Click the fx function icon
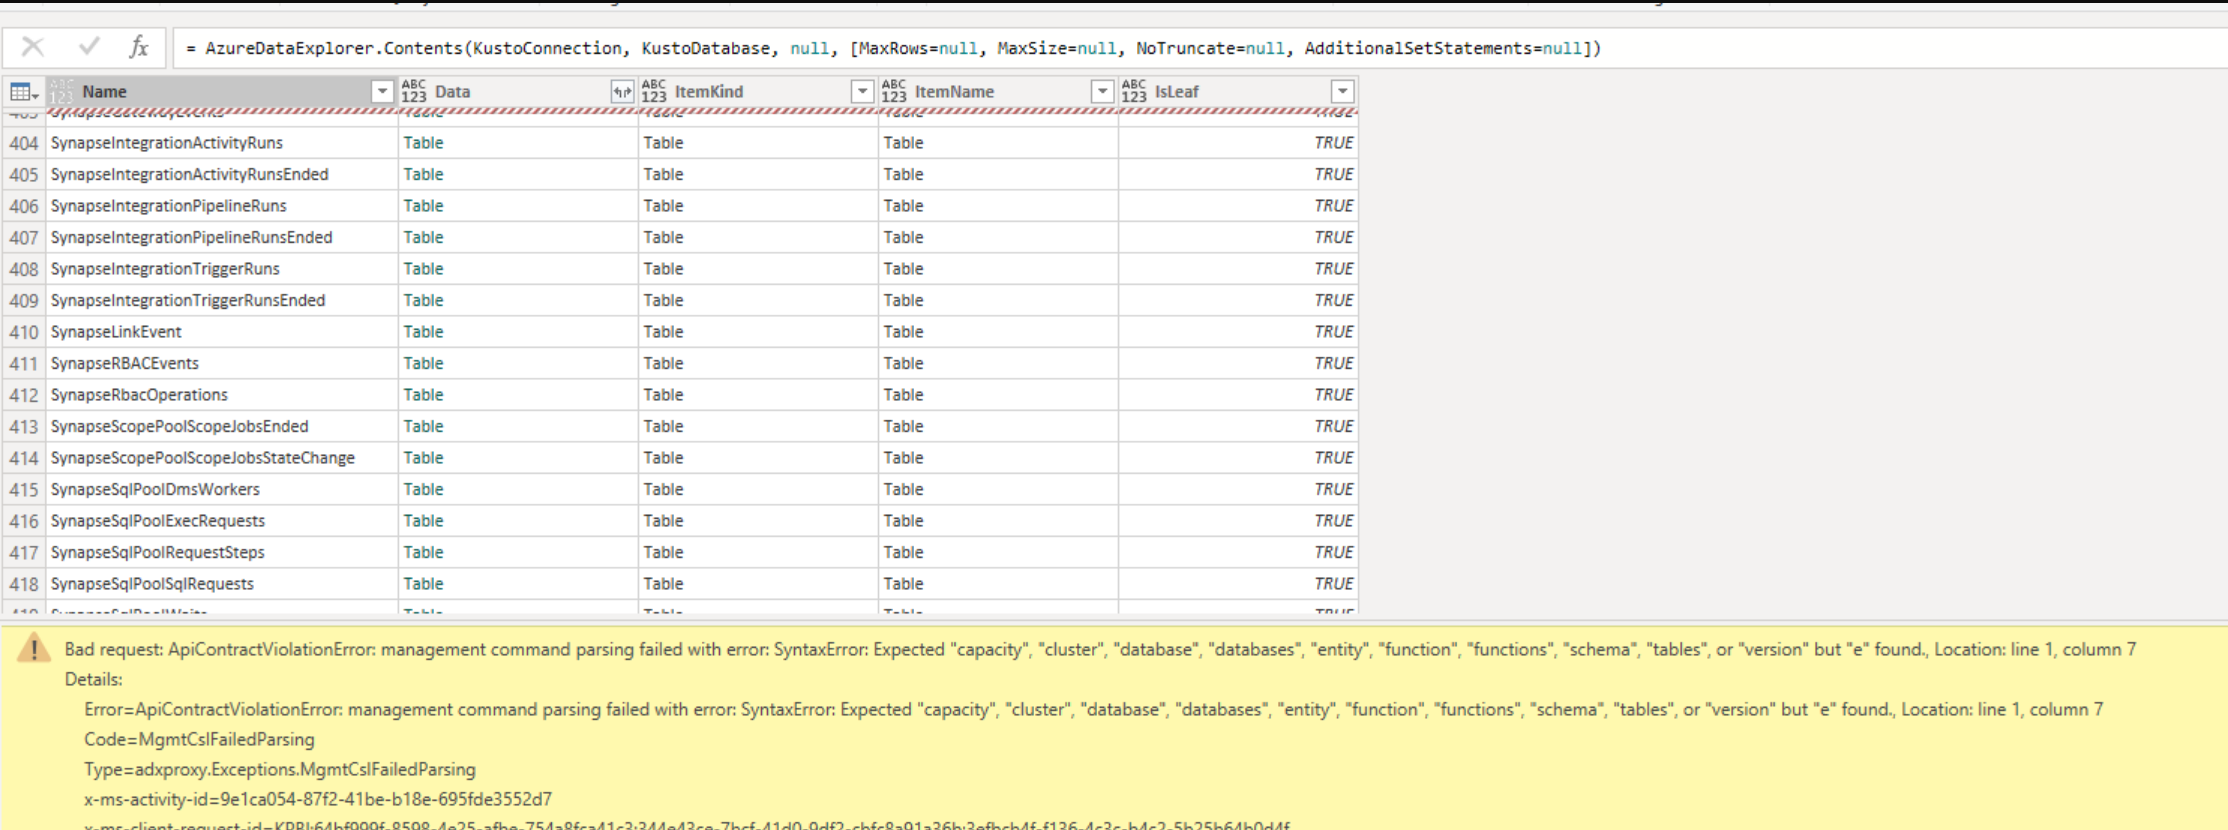 point(139,47)
